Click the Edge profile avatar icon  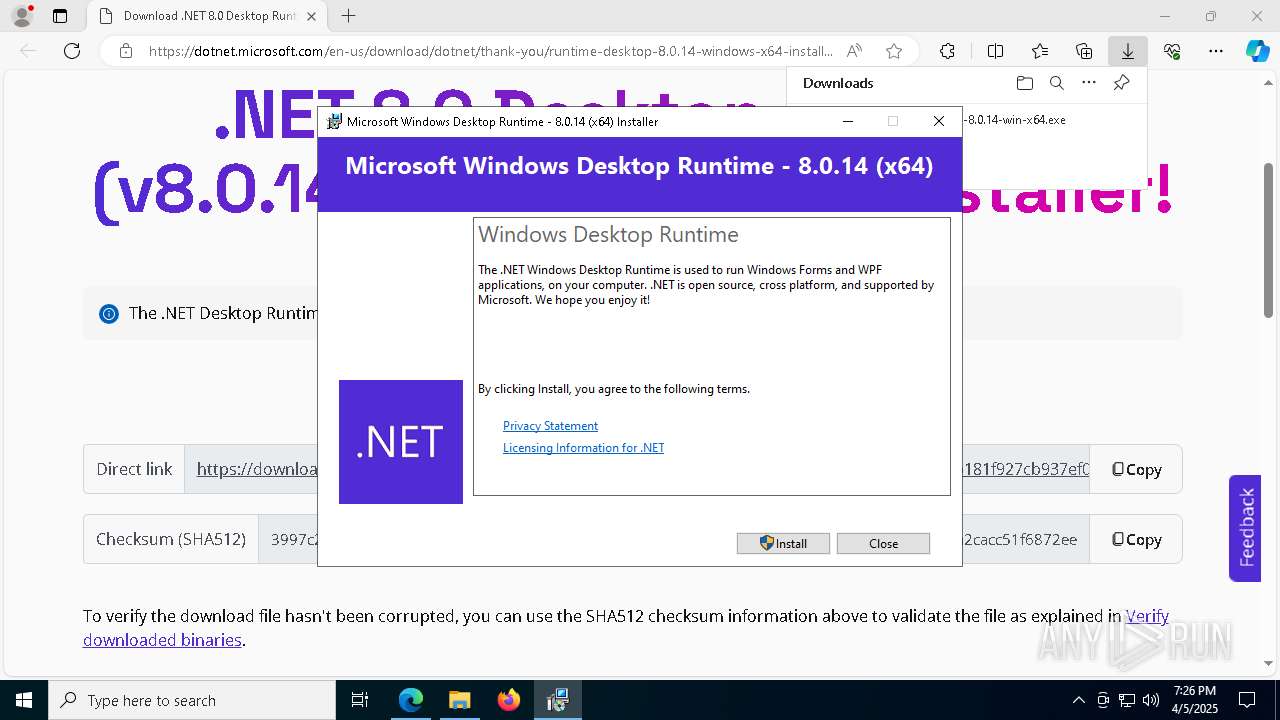21,16
